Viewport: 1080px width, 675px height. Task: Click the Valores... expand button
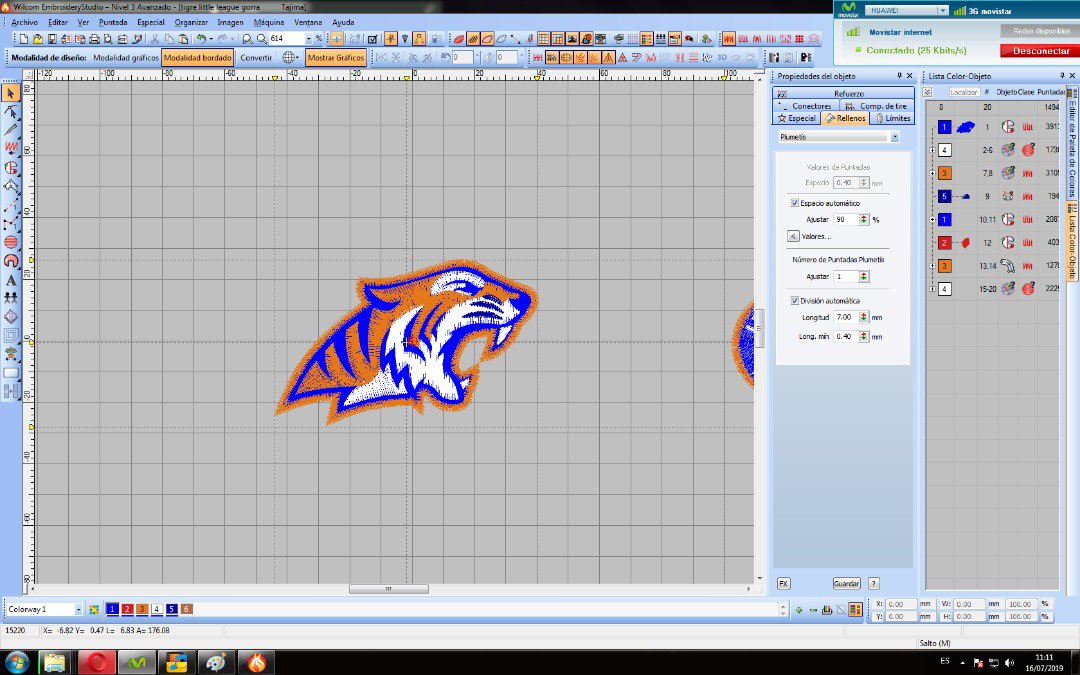pos(793,236)
